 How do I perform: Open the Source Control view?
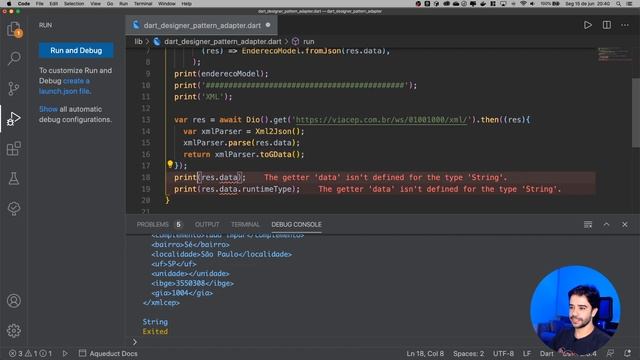click(14, 88)
